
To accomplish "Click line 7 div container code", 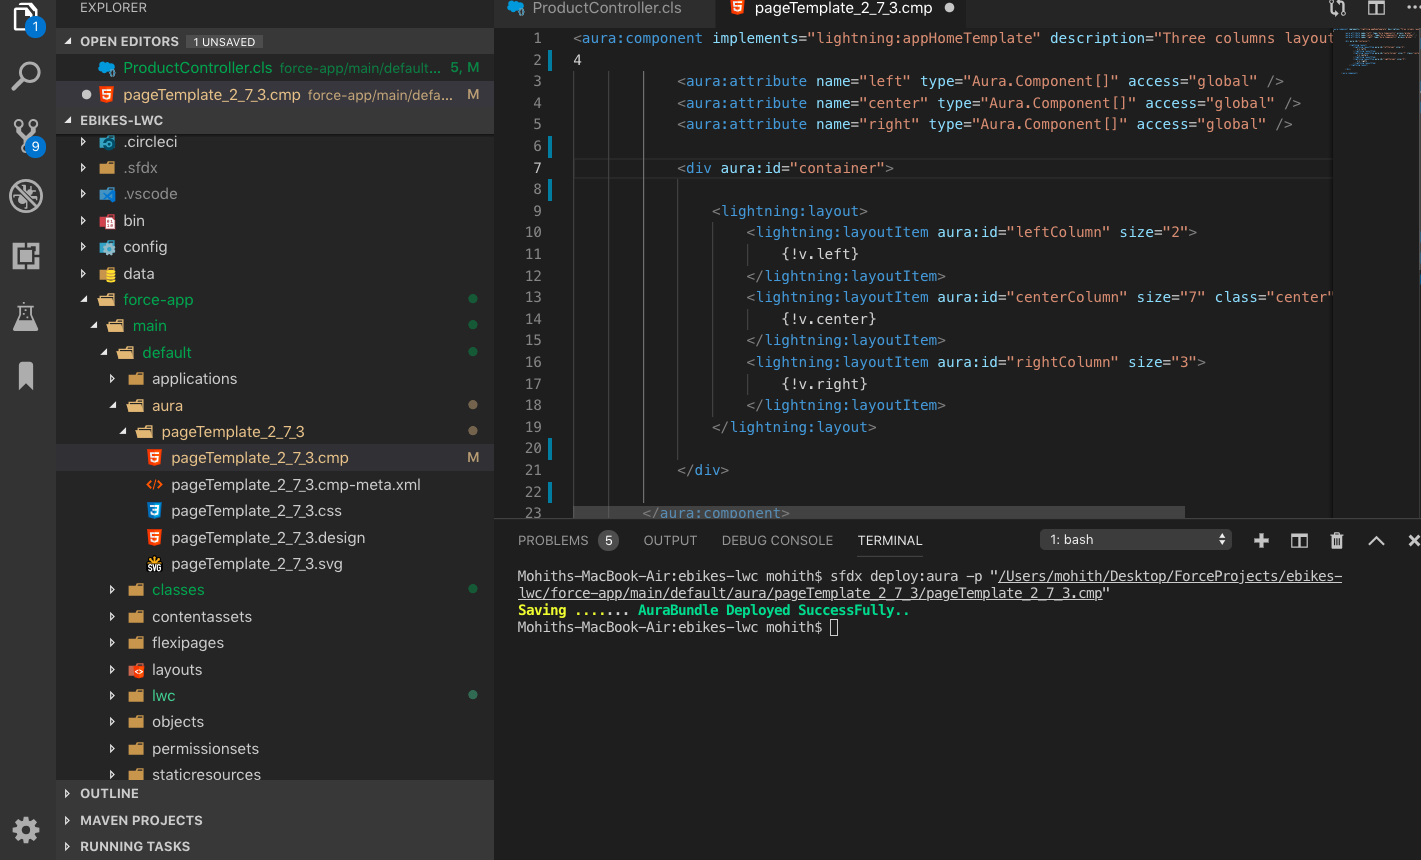I will (785, 168).
